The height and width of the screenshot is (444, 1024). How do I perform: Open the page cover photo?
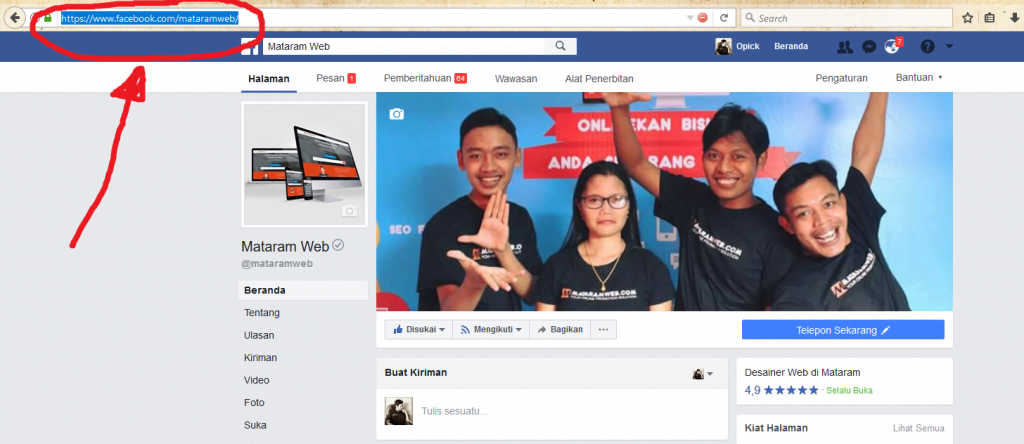tap(664, 201)
